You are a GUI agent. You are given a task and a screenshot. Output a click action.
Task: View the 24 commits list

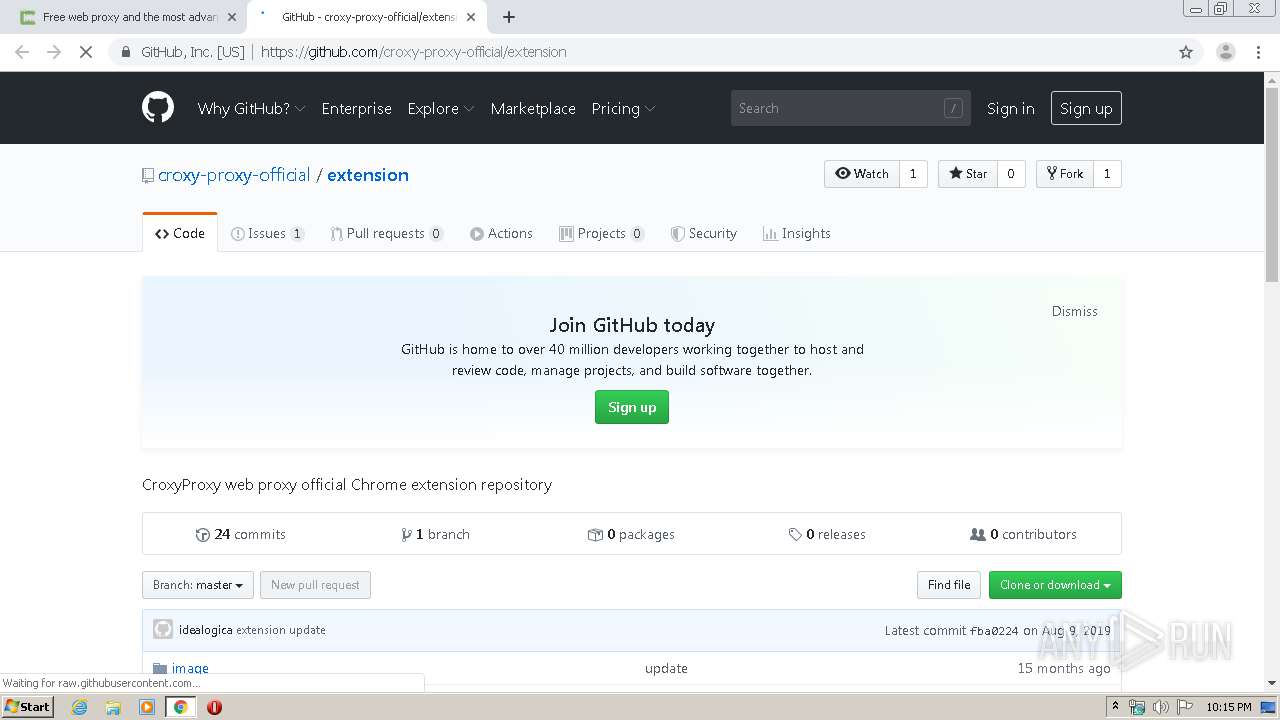(x=241, y=534)
